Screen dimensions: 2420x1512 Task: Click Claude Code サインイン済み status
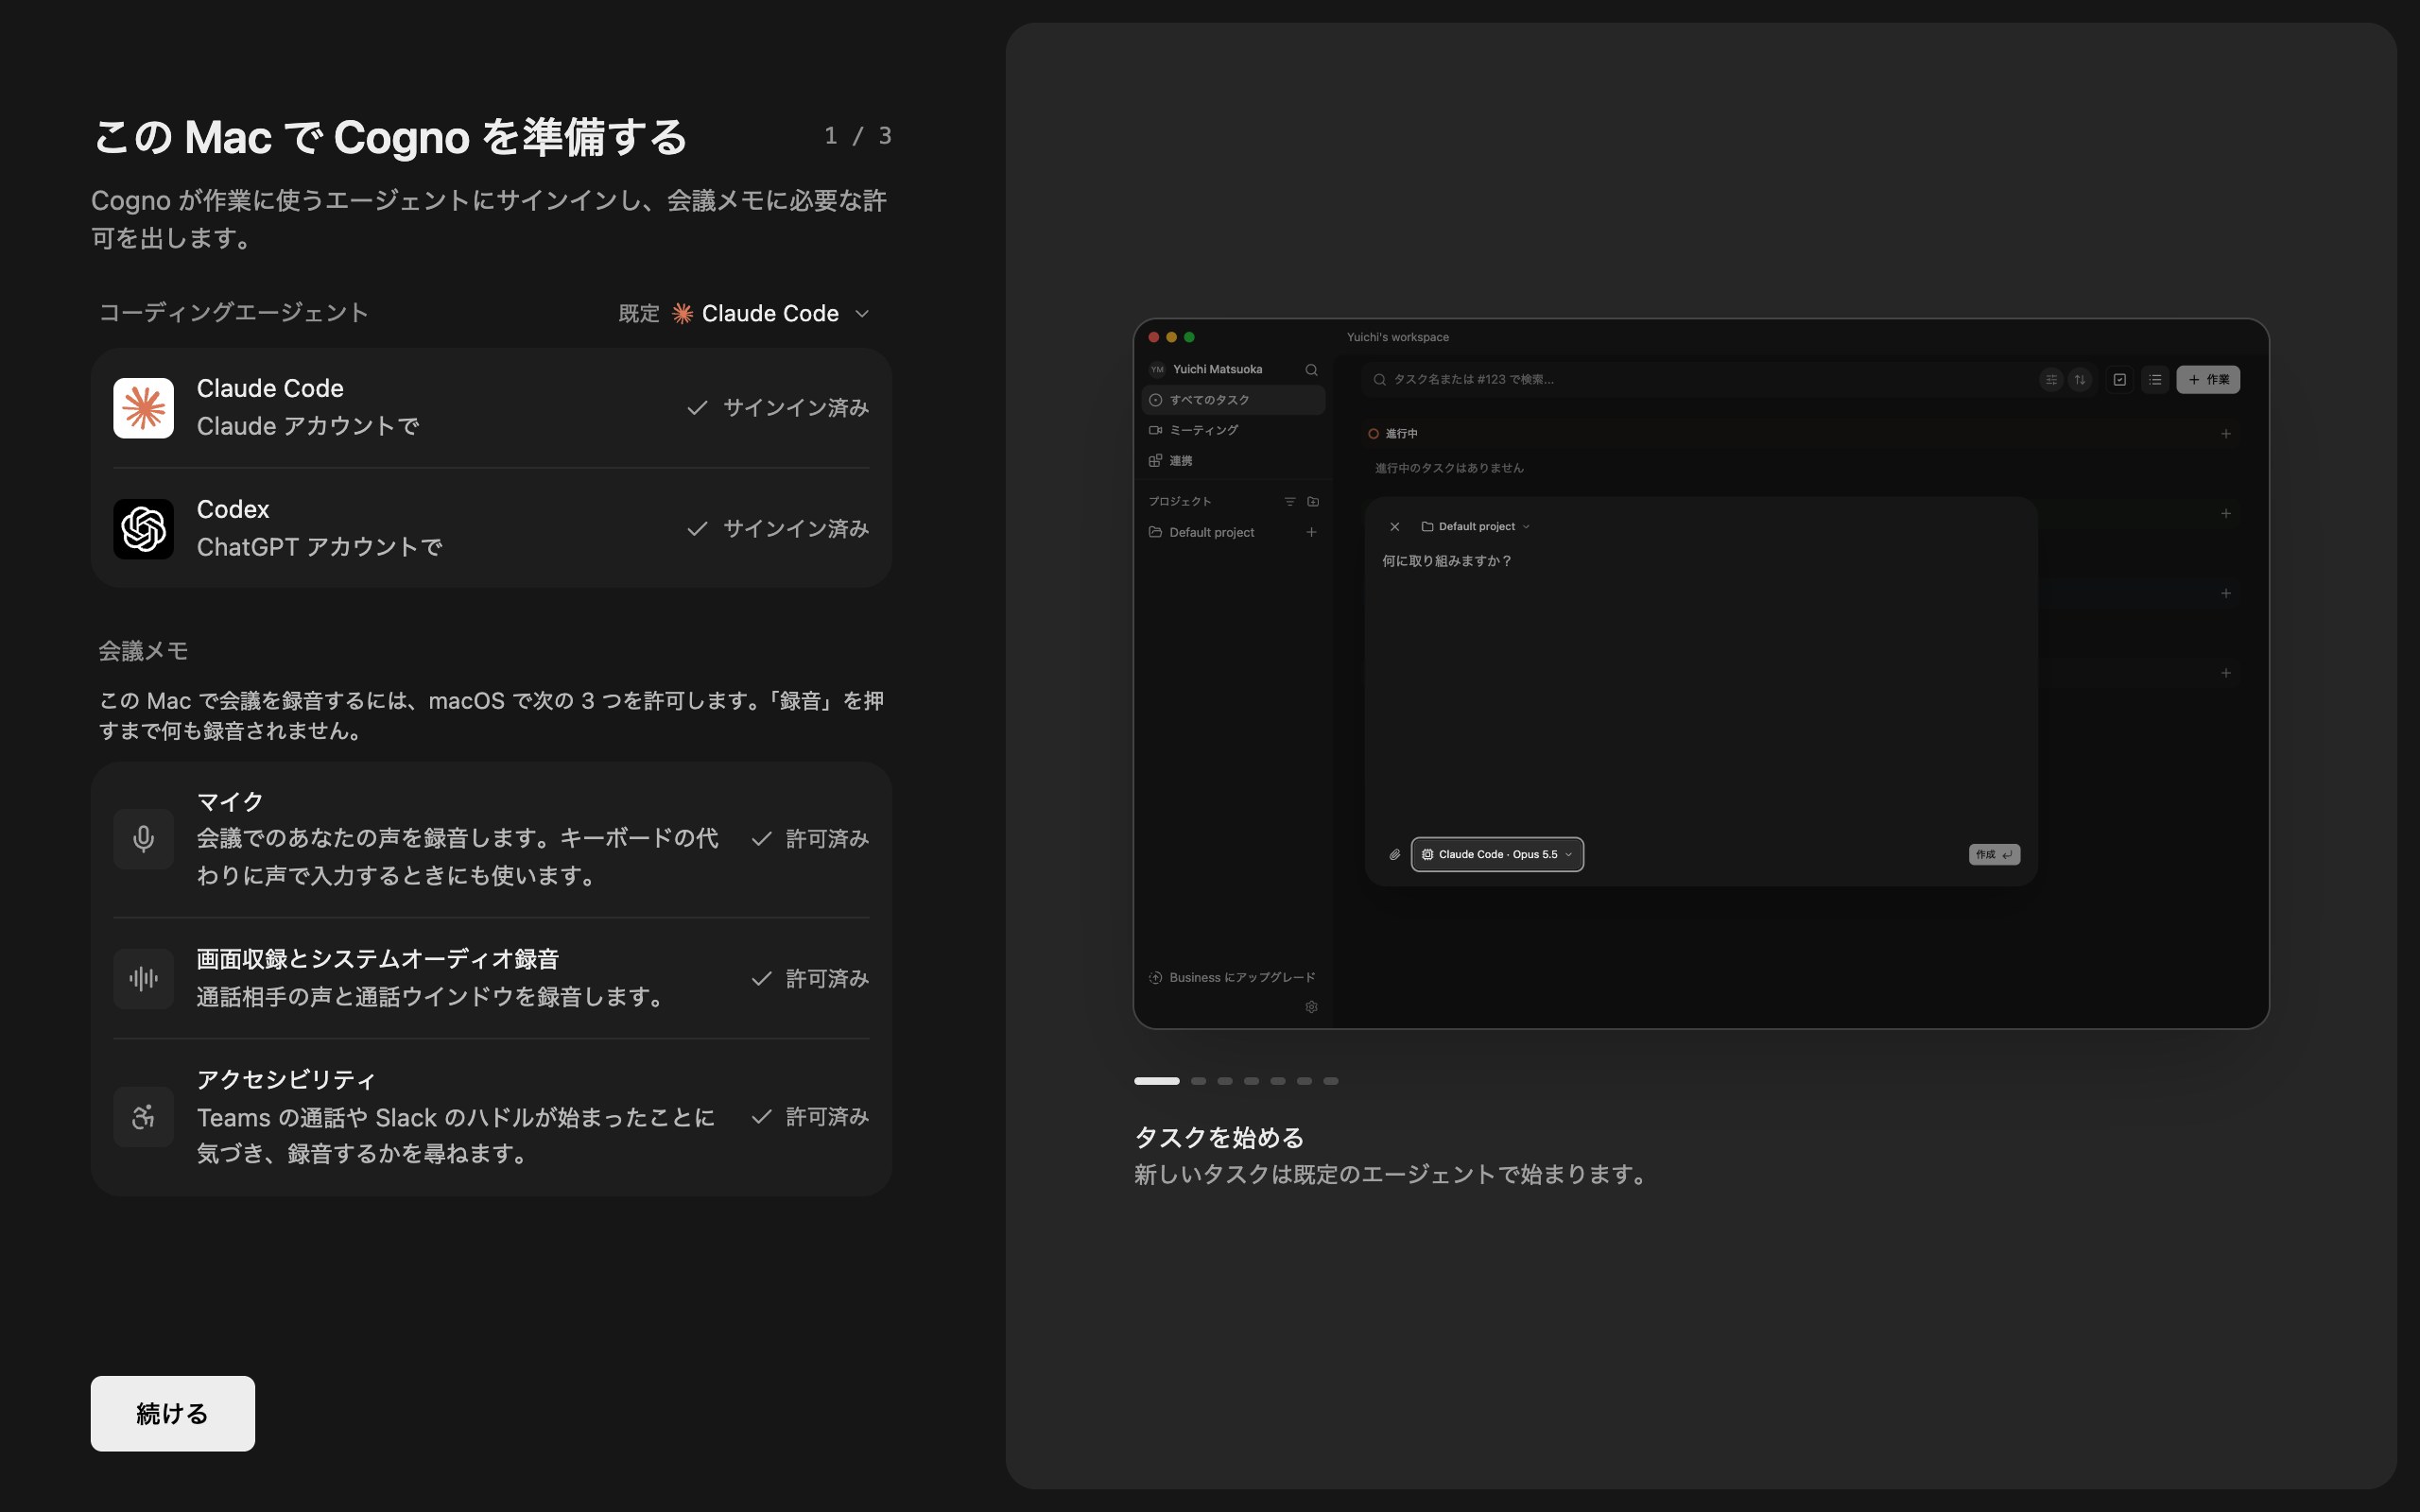(778, 408)
